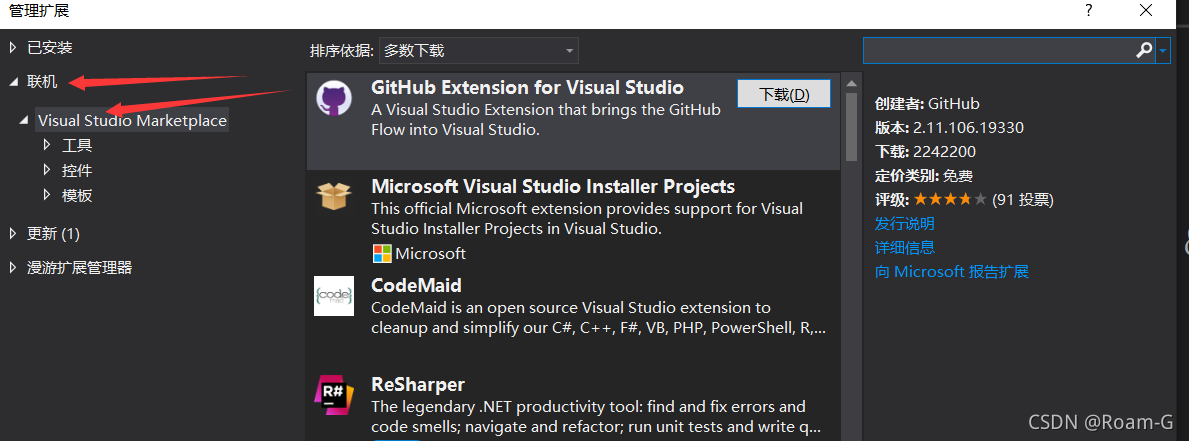This screenshot has width=1189, height=441.
Task: Expand the 已安装 tree node
Action: click(x=13, y=47)
